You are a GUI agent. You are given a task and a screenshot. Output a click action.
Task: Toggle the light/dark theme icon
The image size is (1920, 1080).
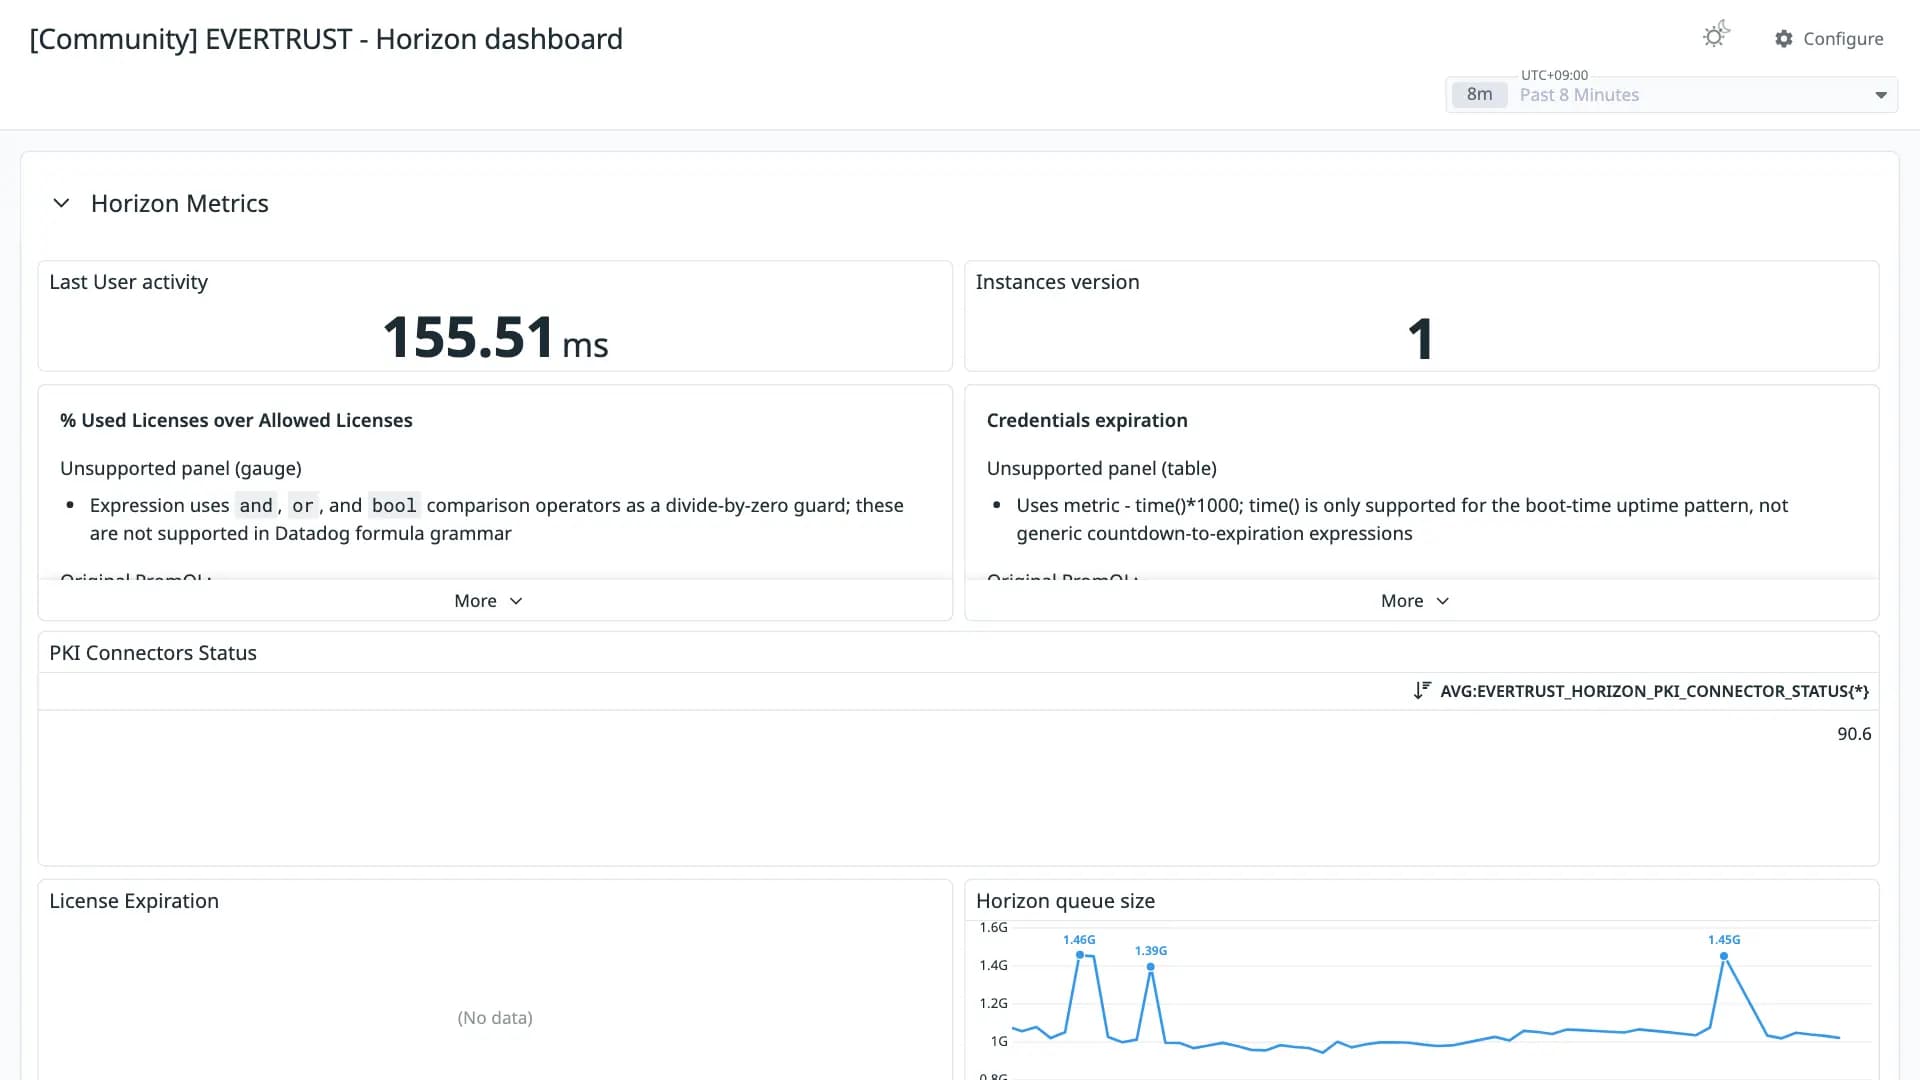click(1716, 36)
